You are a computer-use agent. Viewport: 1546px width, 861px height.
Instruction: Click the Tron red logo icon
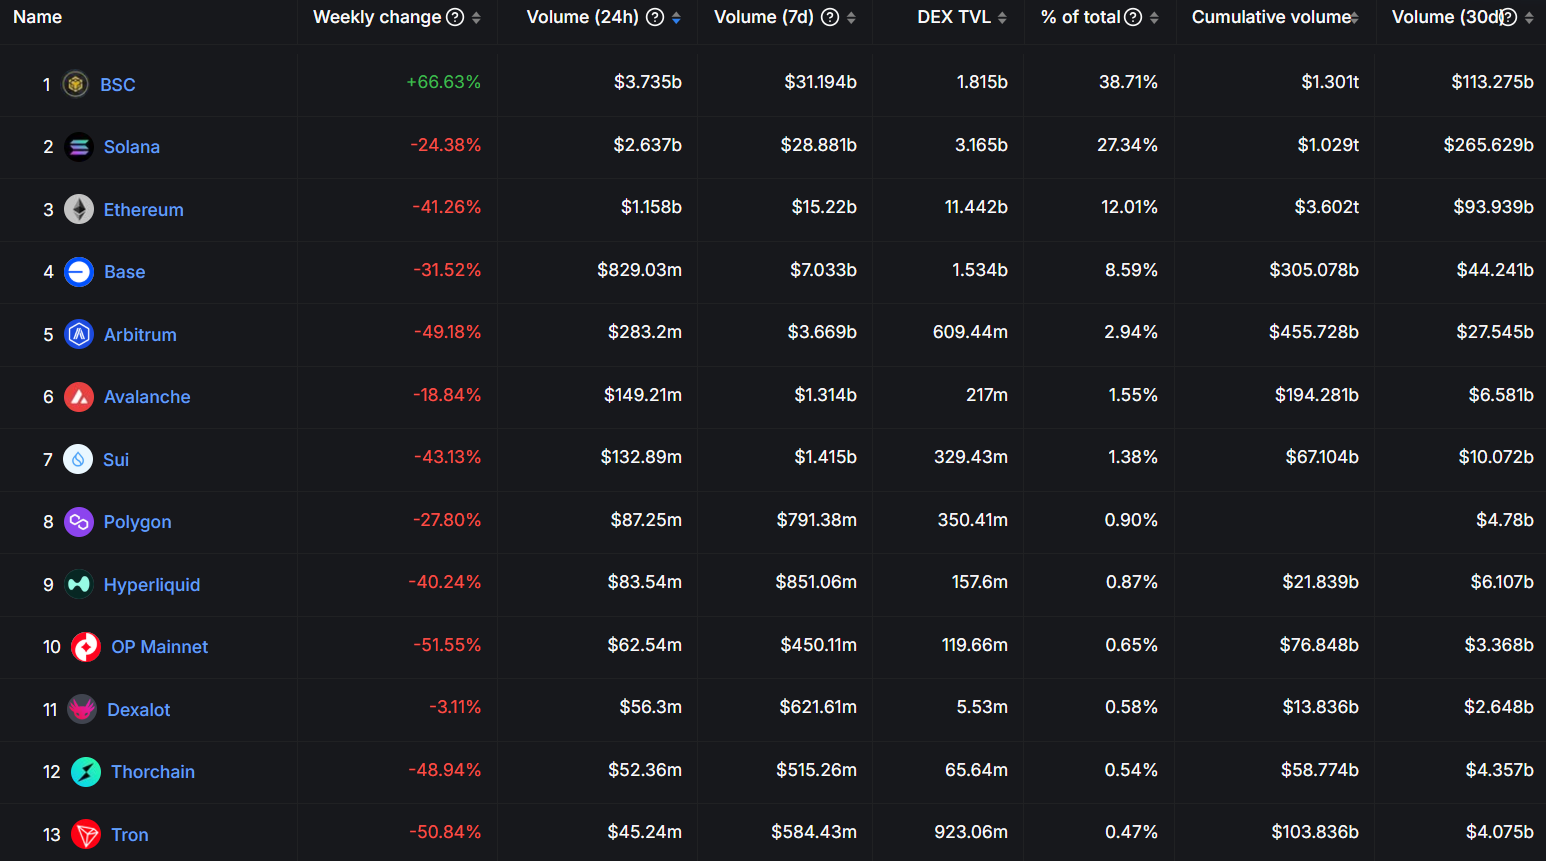click(x=87, y=834)
